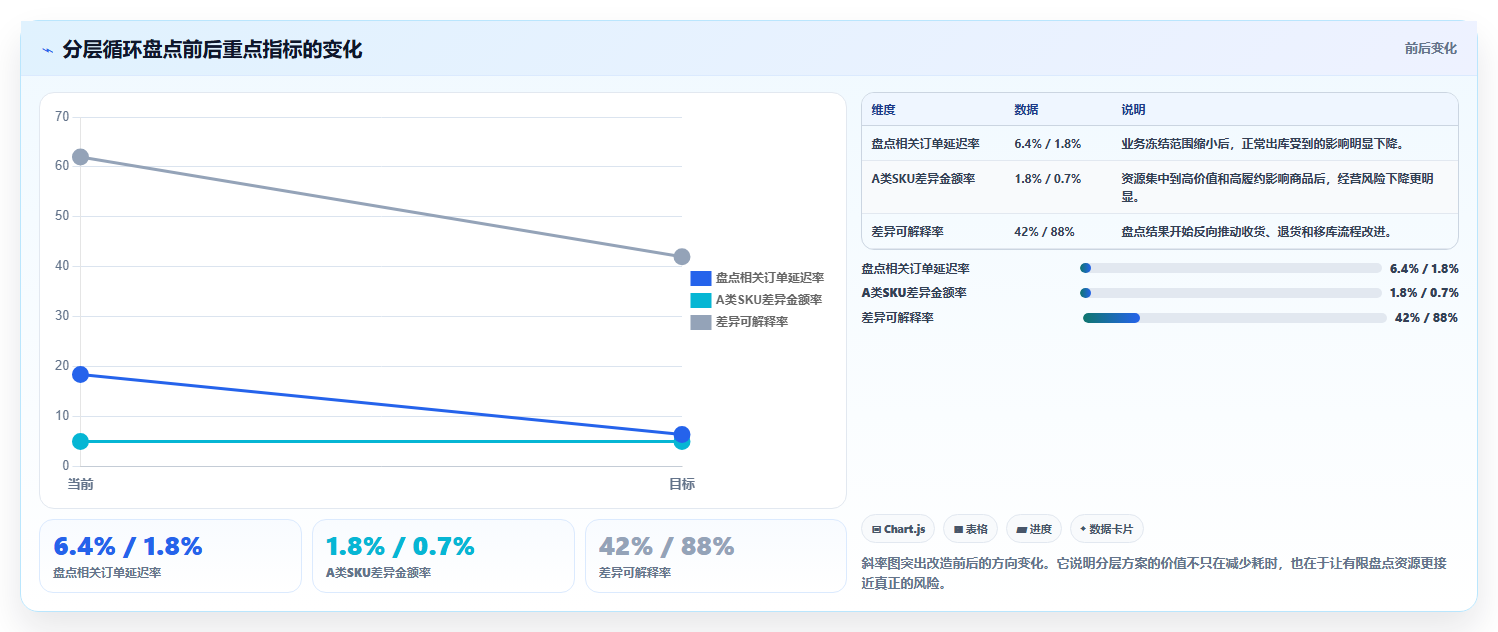
Task: Click progress label A类SKU差异金额率 beside bar
Action: click(914, 293)
